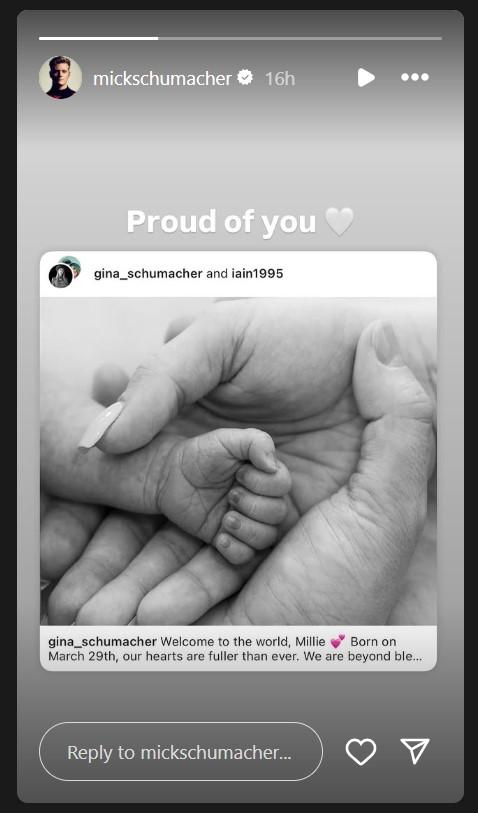The width and height of the screenshot is (478, 813).
Task: Click gina_schumacher username in the caption
Action: click(103, 641)
